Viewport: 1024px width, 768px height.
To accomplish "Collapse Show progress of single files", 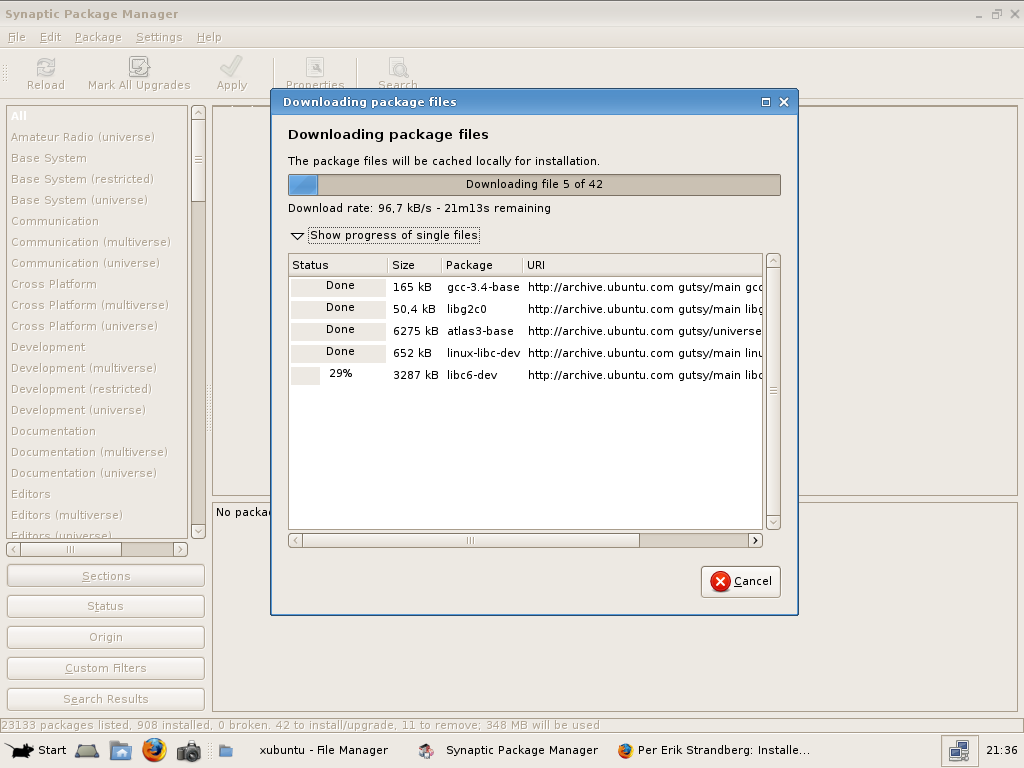I will coord(297,236).
